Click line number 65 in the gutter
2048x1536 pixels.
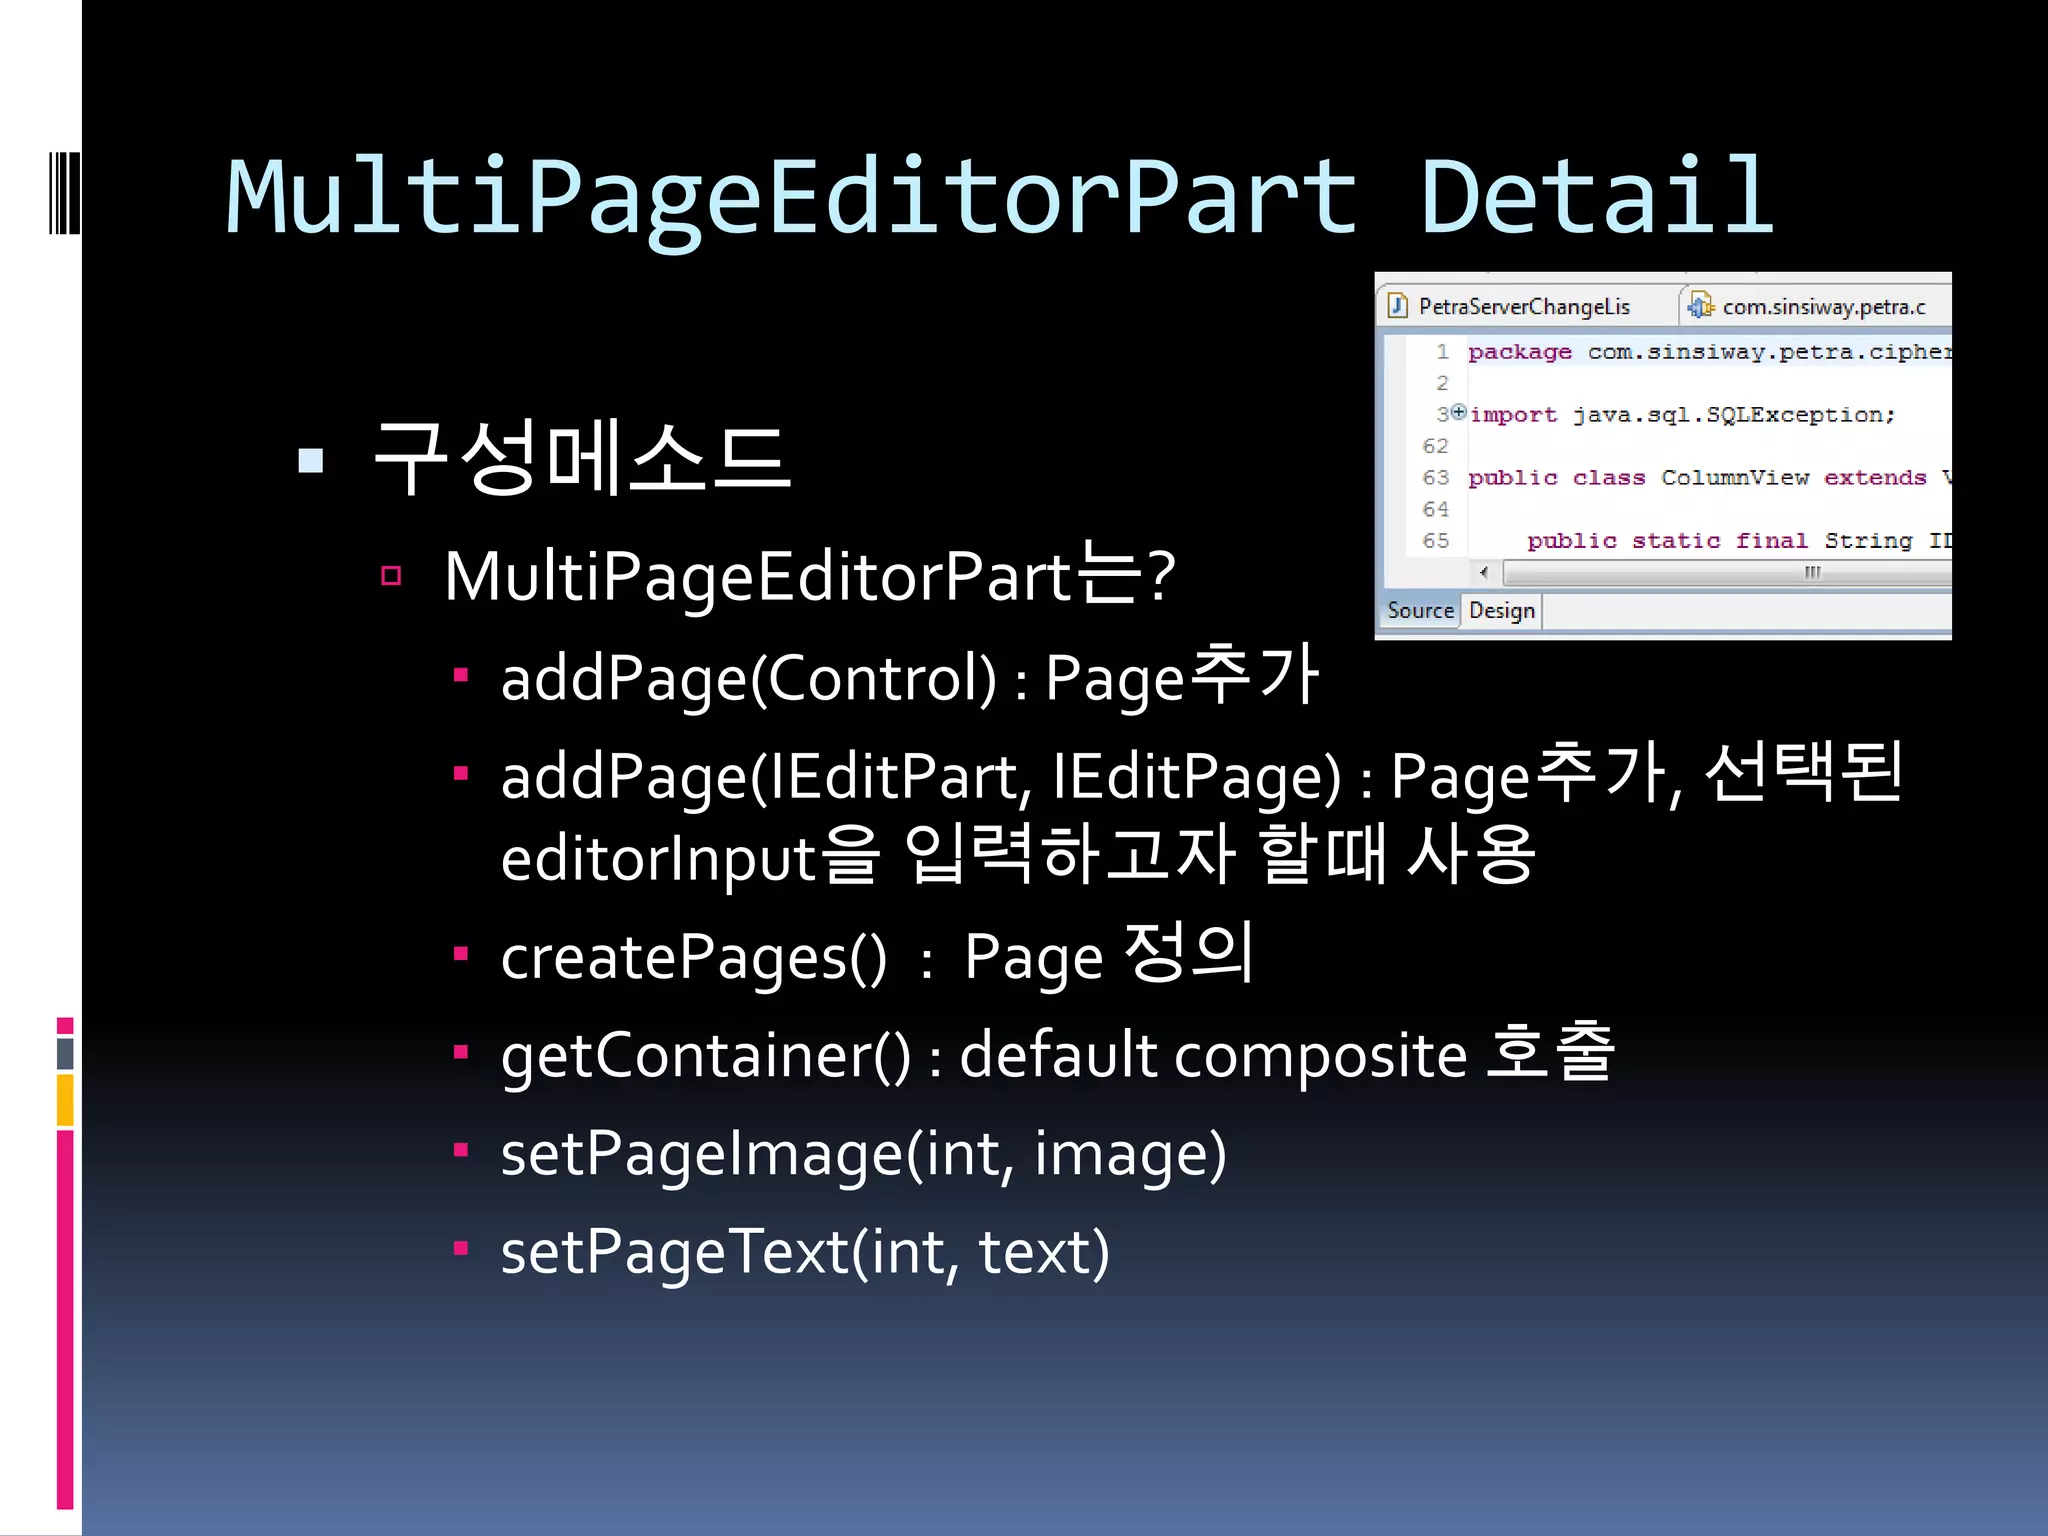[x=1436, y=541]
